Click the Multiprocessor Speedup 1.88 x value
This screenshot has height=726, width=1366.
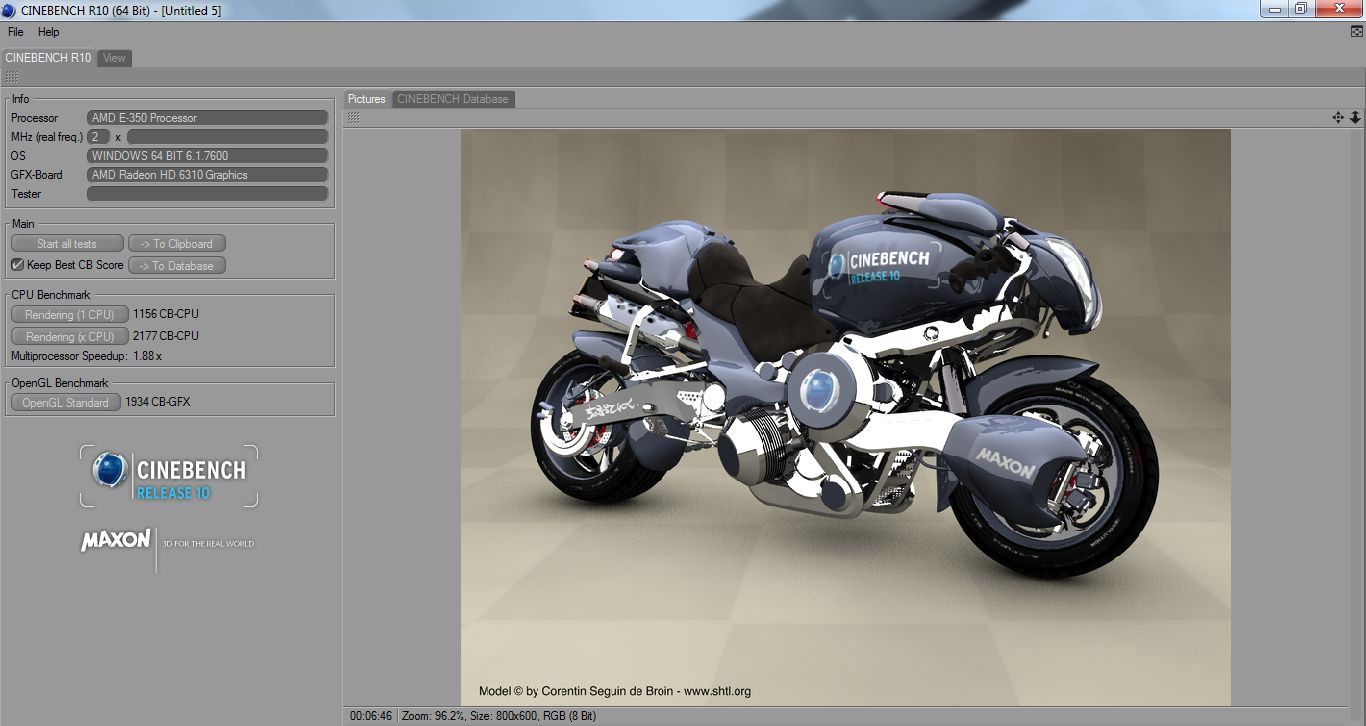148,356
